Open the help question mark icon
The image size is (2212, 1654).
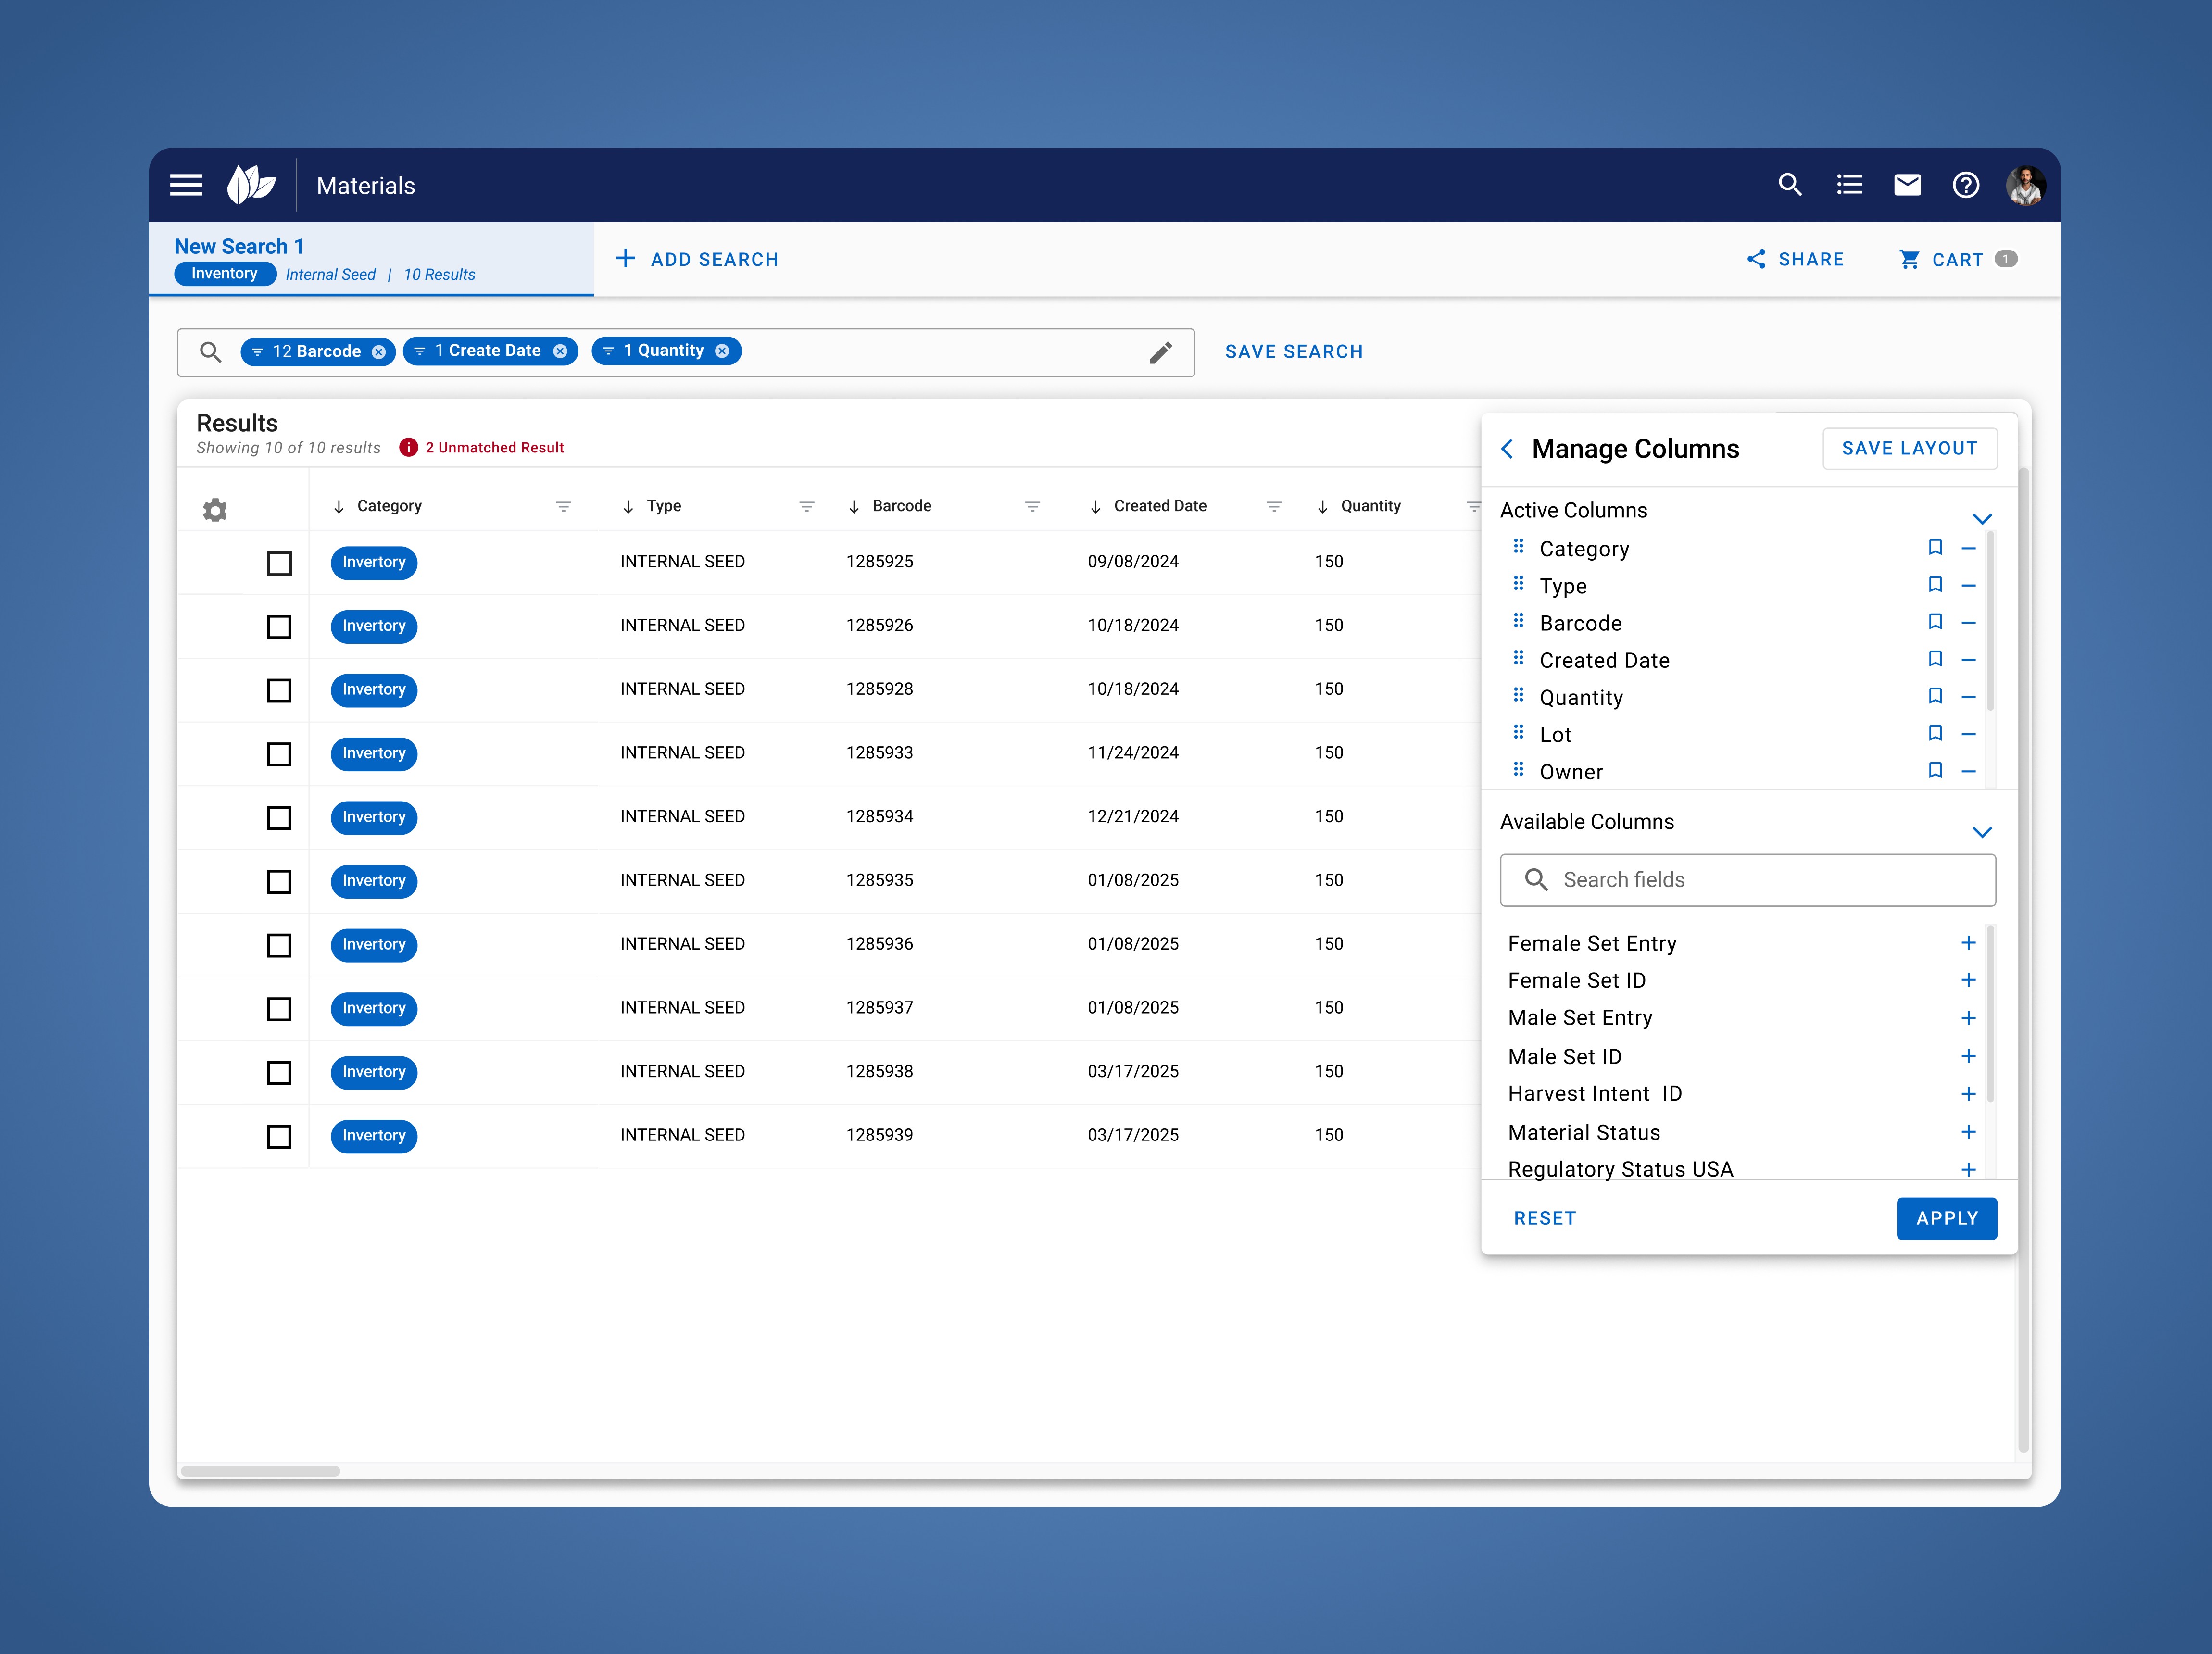click(1965, 185)
